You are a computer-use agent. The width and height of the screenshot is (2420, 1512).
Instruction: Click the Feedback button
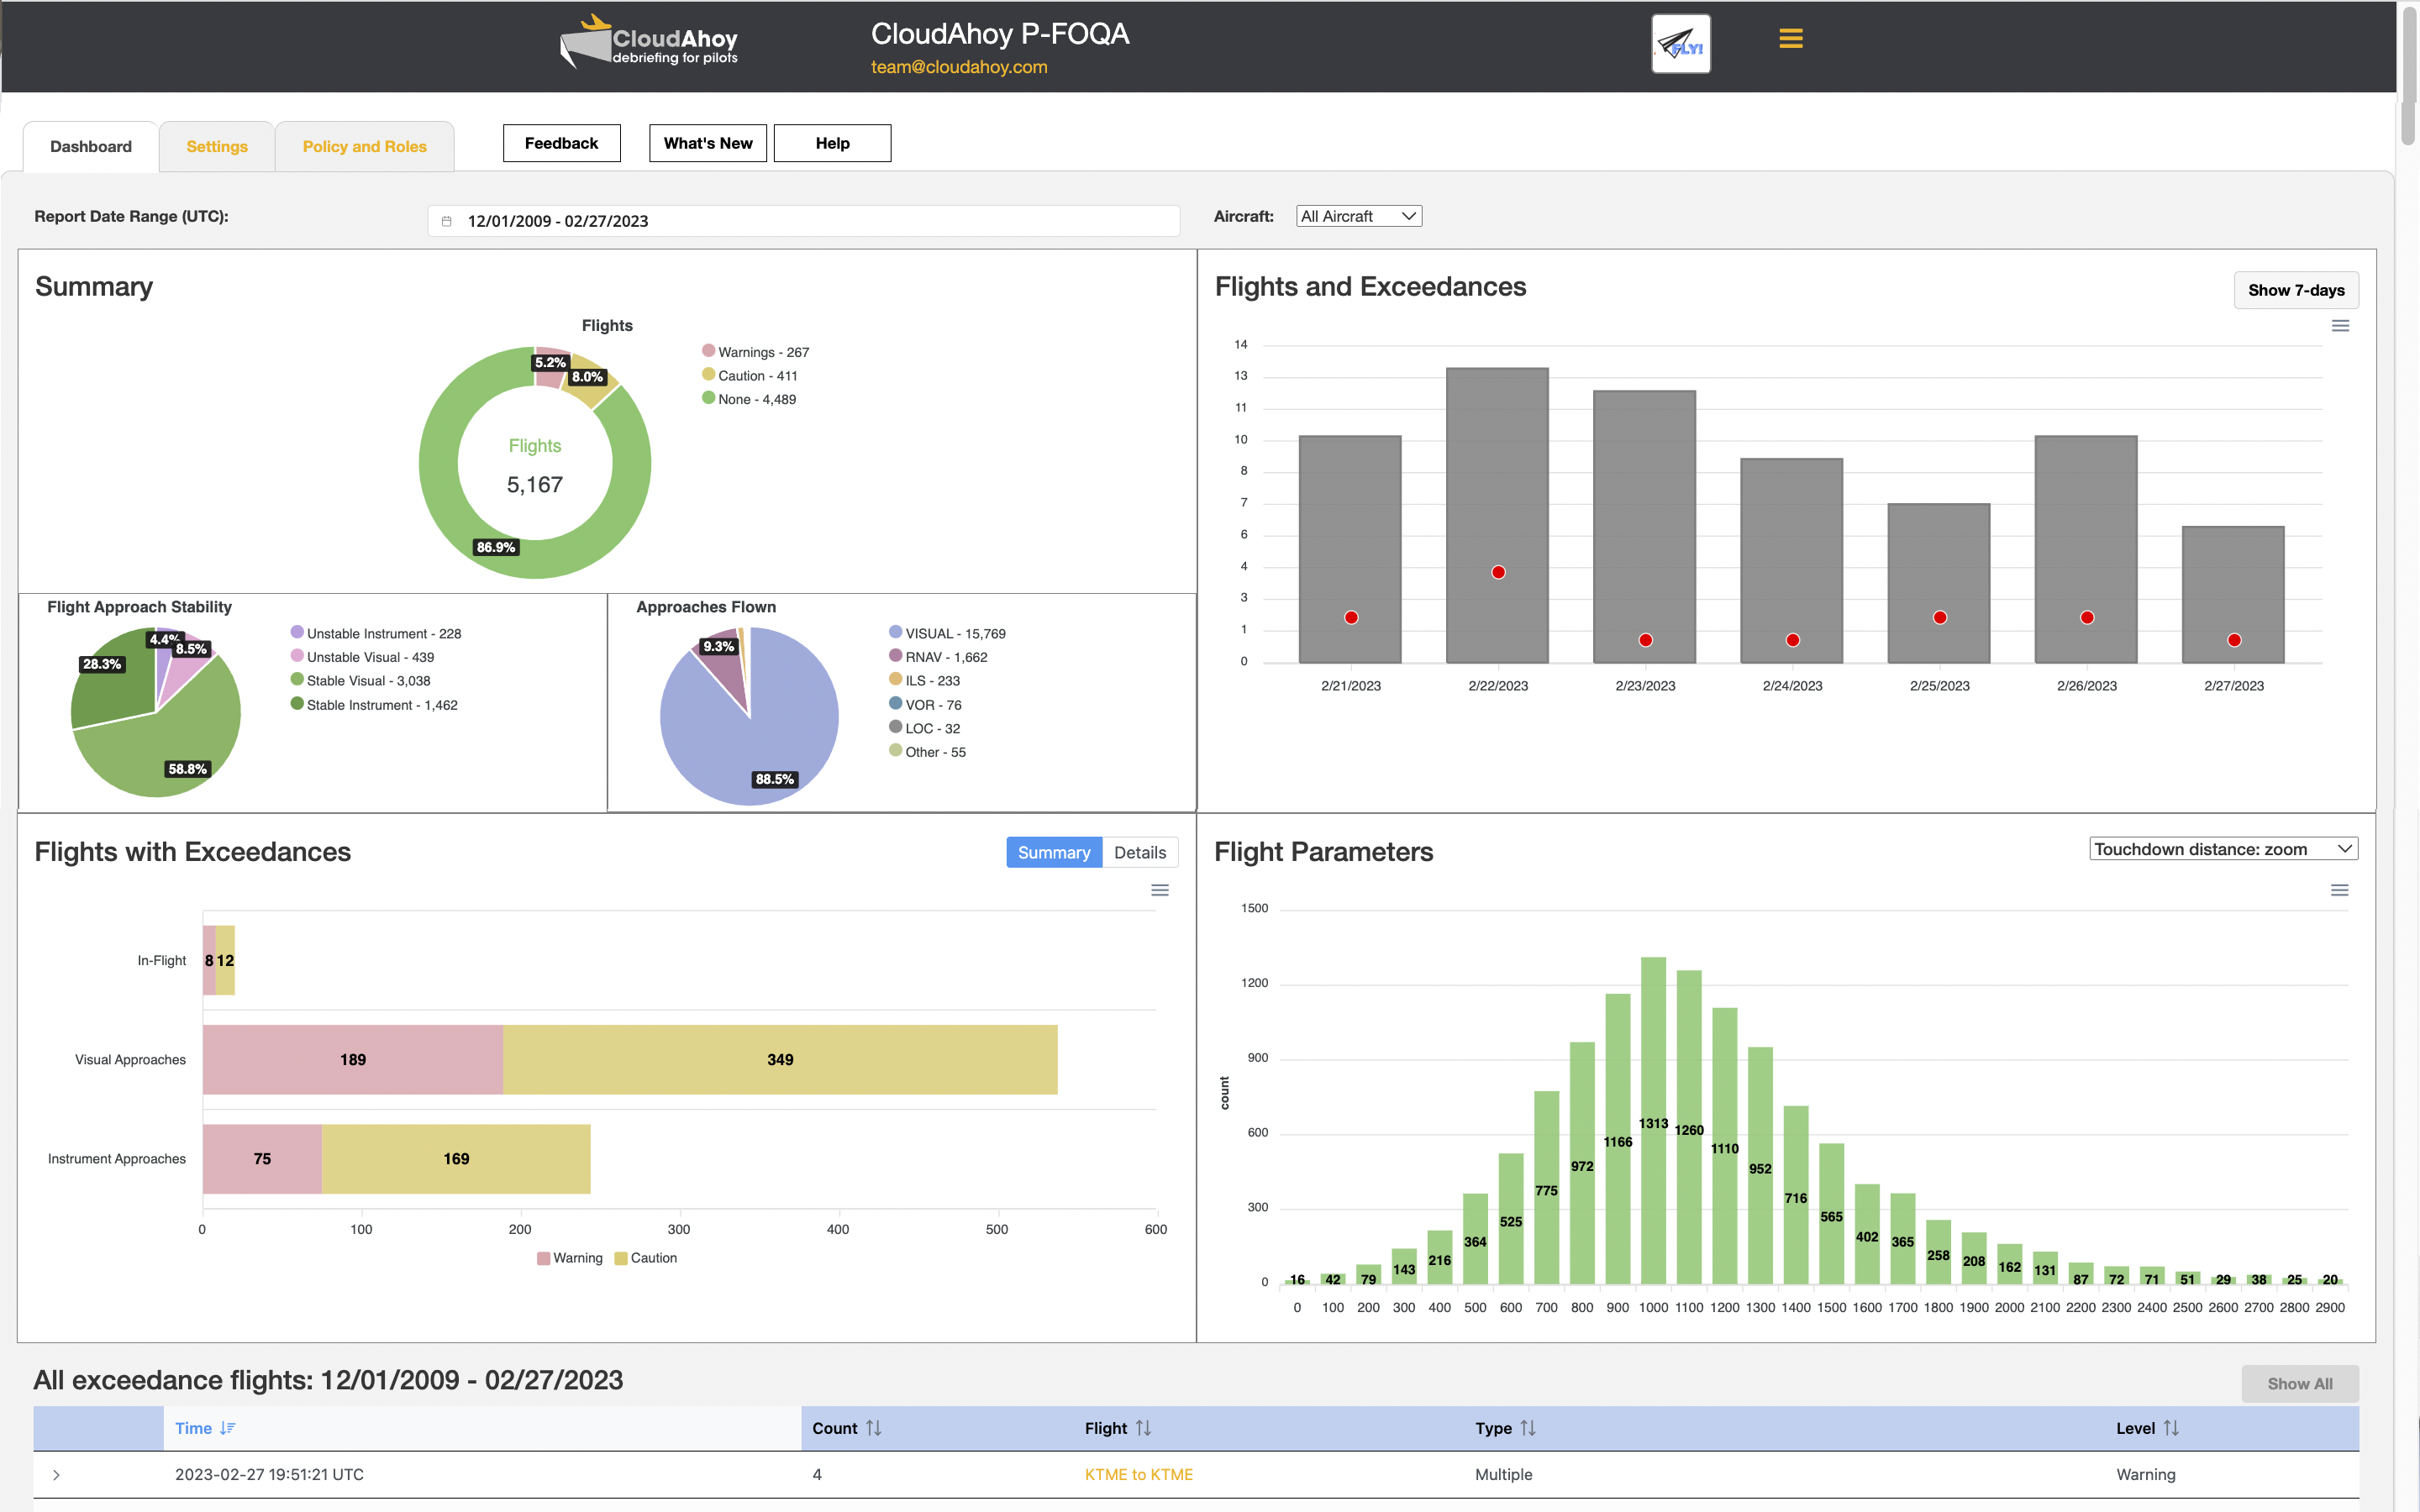(561, 143)
